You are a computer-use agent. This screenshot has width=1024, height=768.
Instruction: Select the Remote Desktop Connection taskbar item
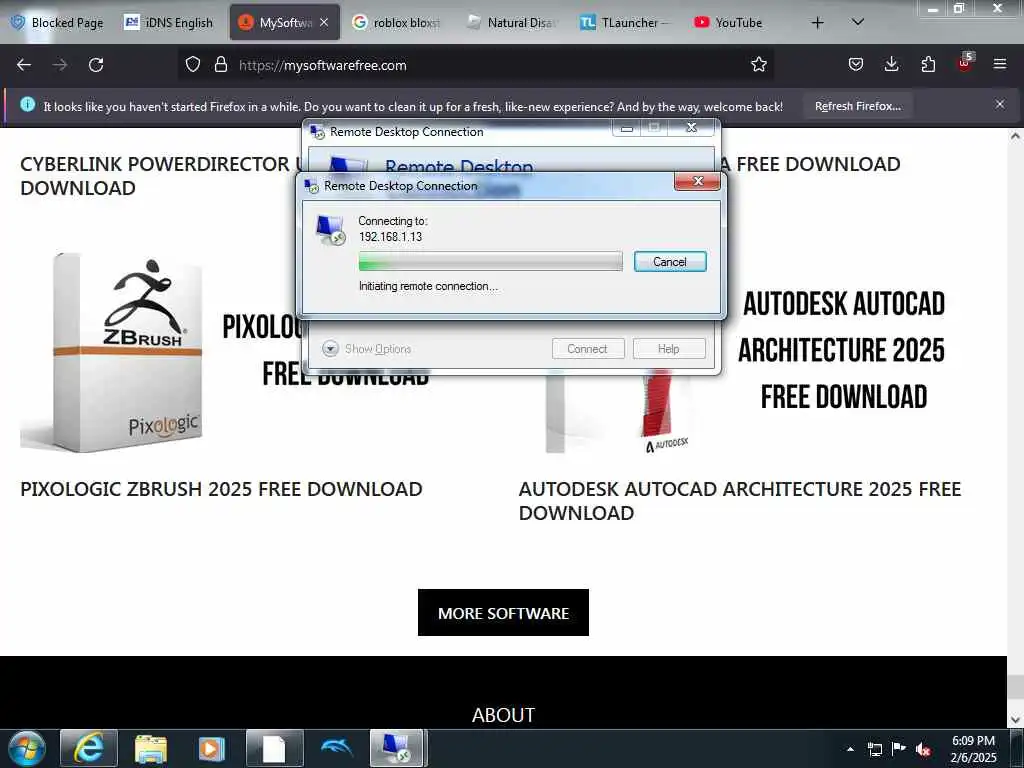[x=398, y=748]
